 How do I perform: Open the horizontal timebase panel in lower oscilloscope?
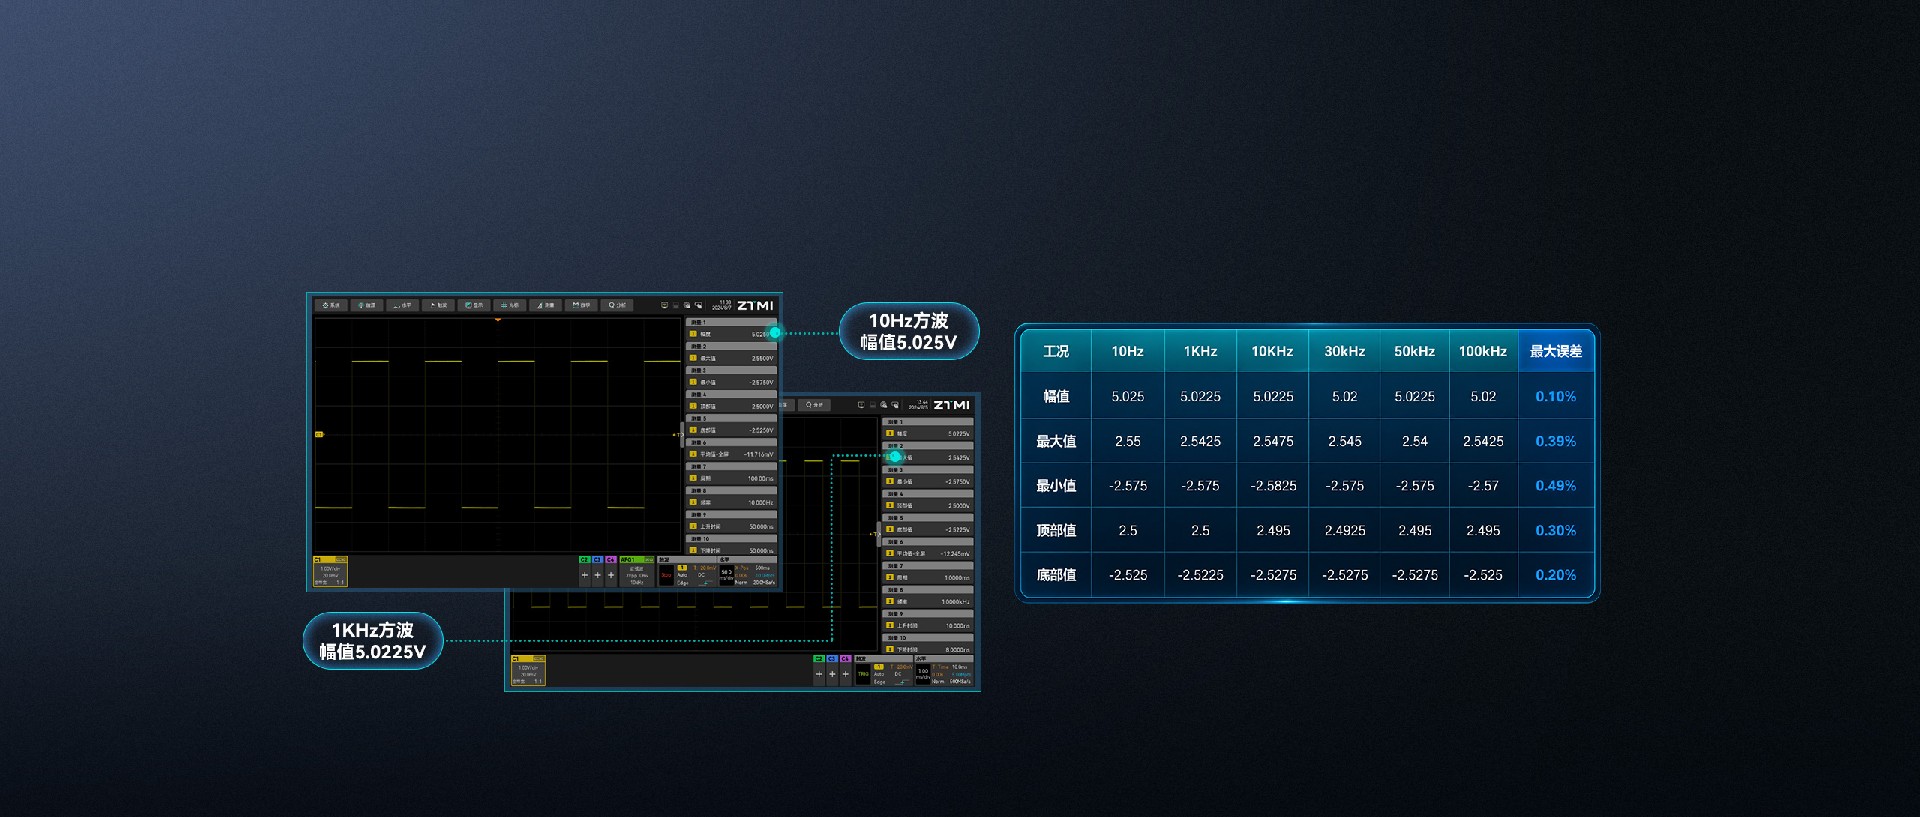(944, 670)
